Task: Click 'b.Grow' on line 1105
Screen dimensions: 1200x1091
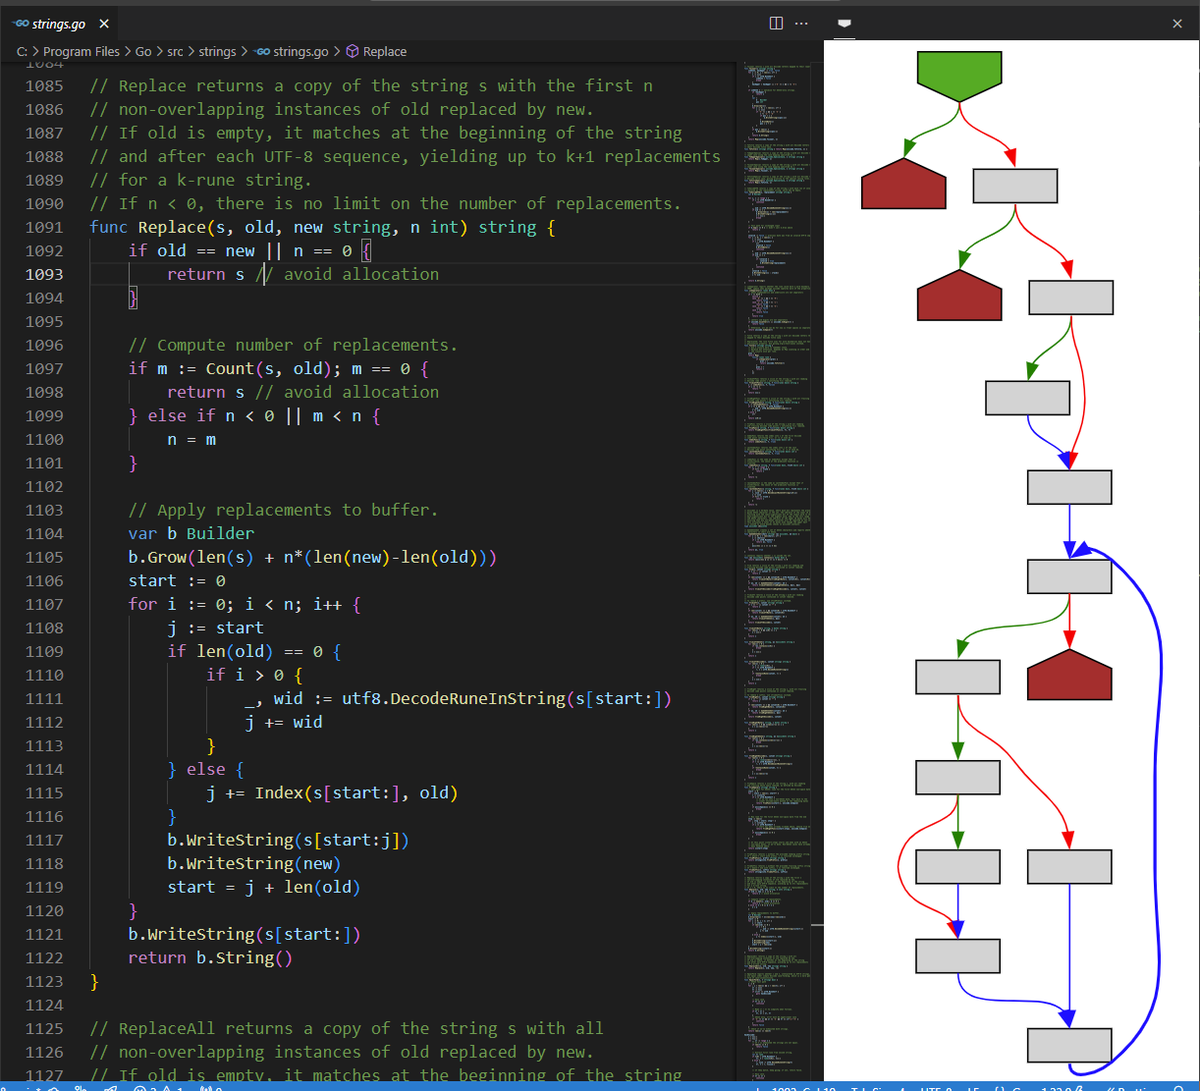Action: tap(157, 557)
